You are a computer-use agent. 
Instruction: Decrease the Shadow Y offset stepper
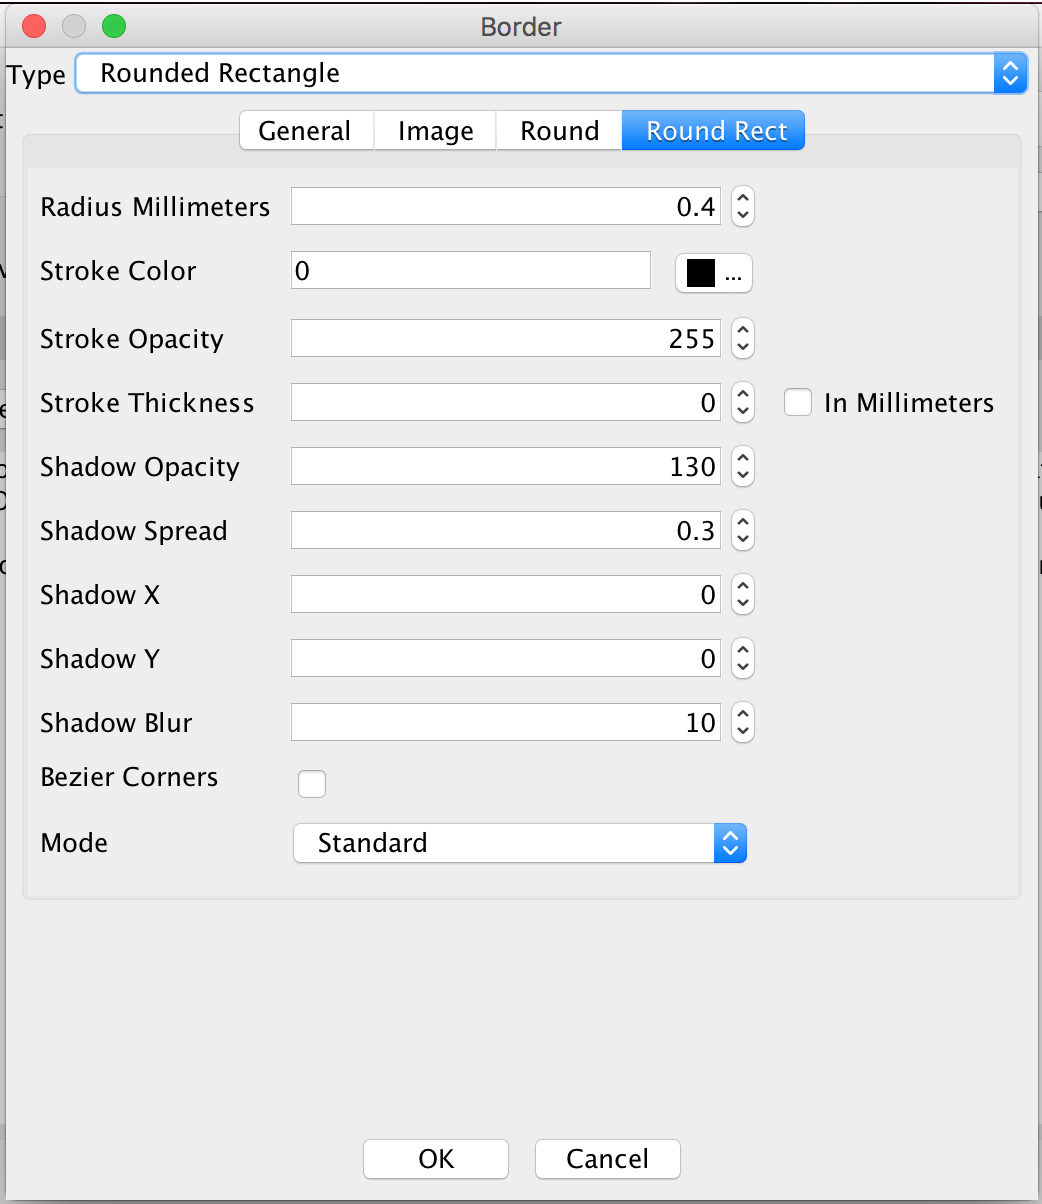tap(742, 665)
